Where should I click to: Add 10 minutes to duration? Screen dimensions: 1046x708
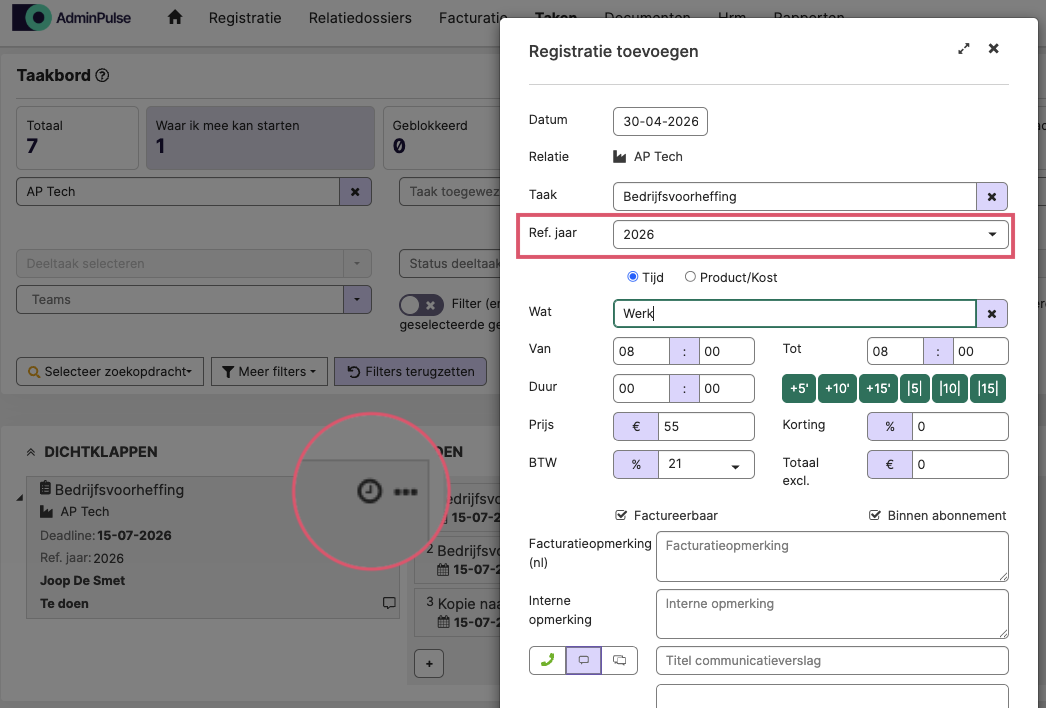point(837,388)
